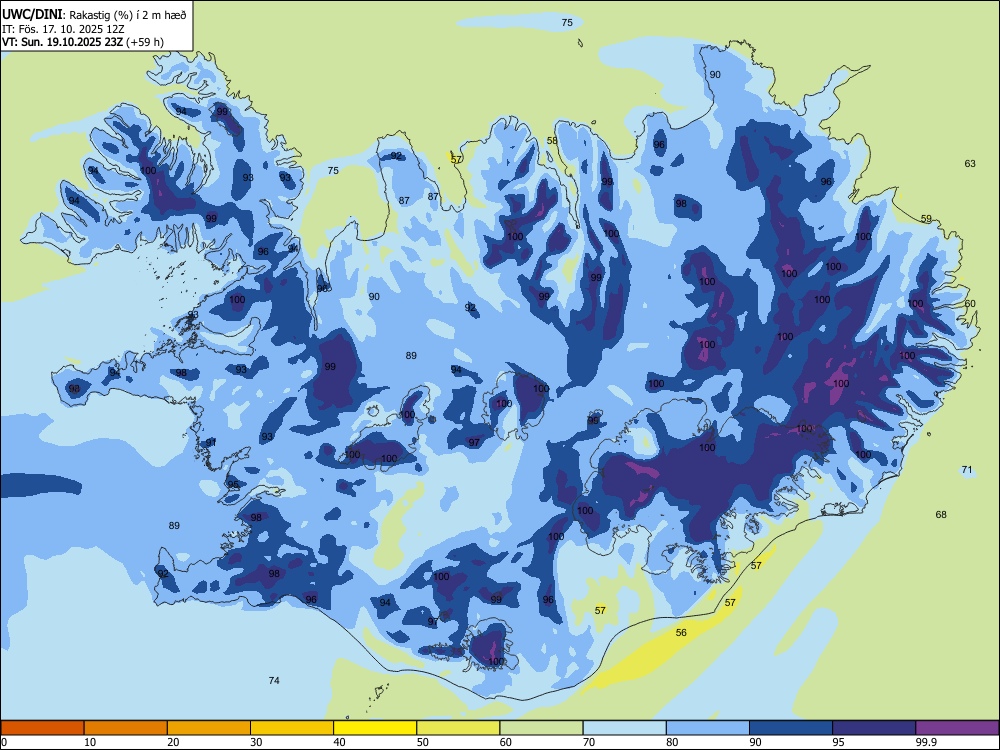Click the IT: Fös. 17. 10. 2025 12Z line
This screenshot has width=1000, height=750.
coord(61,29)
